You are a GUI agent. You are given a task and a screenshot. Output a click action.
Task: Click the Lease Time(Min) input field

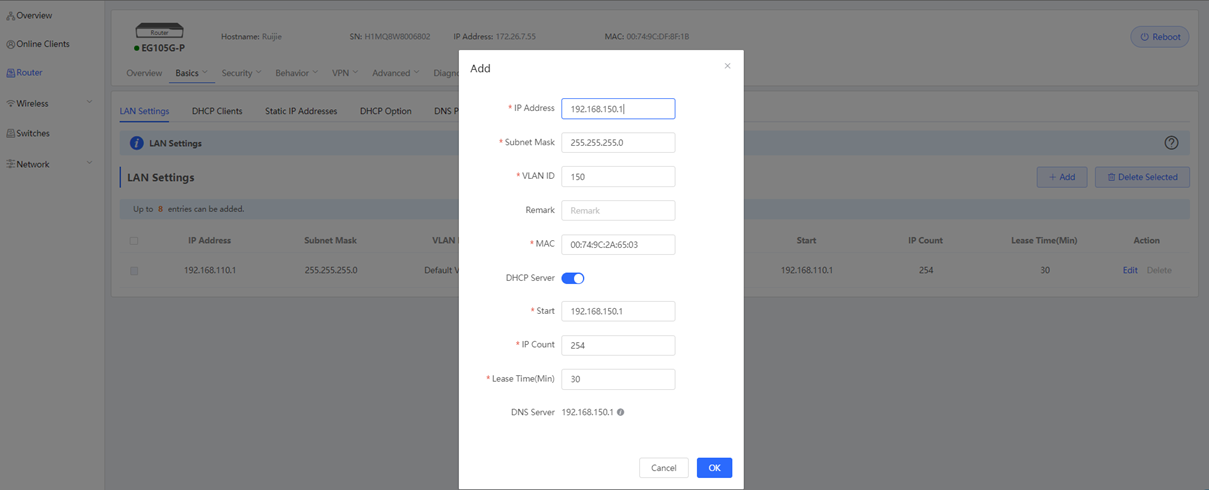pos(618,380)
